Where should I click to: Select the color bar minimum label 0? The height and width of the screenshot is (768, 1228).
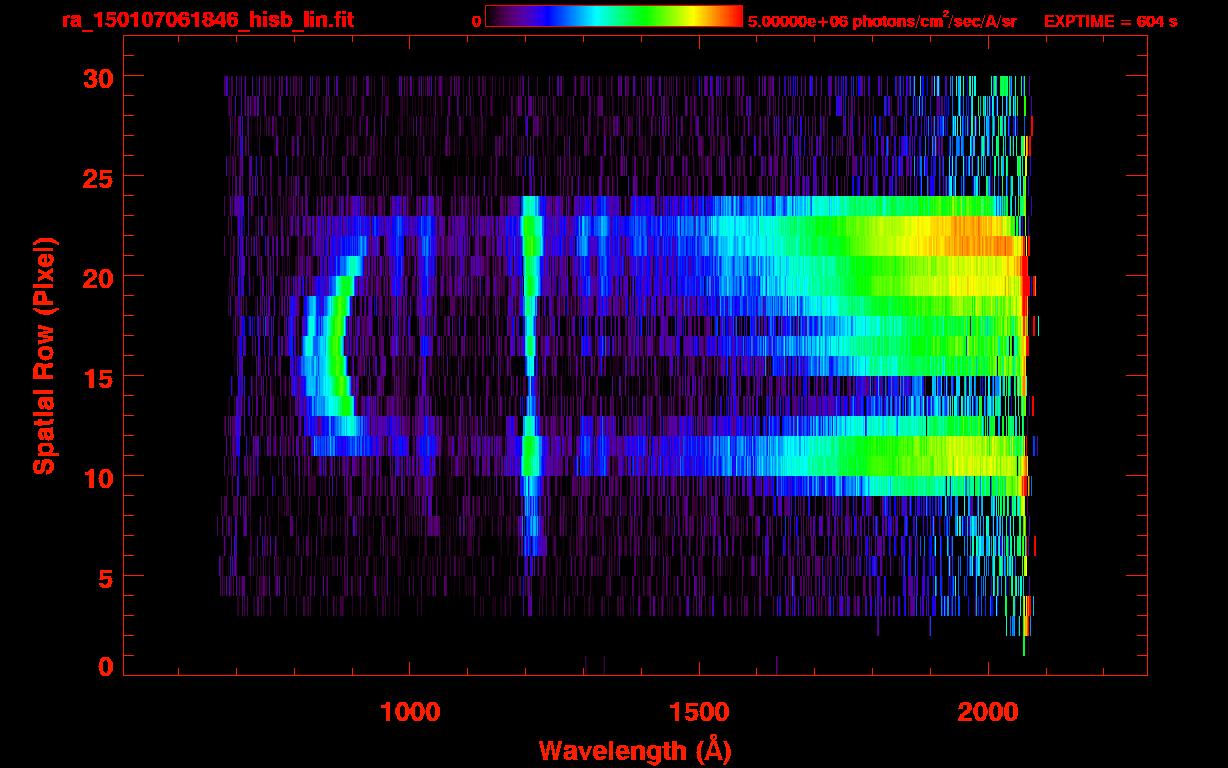pyautogui.click(x=476, y=21)
